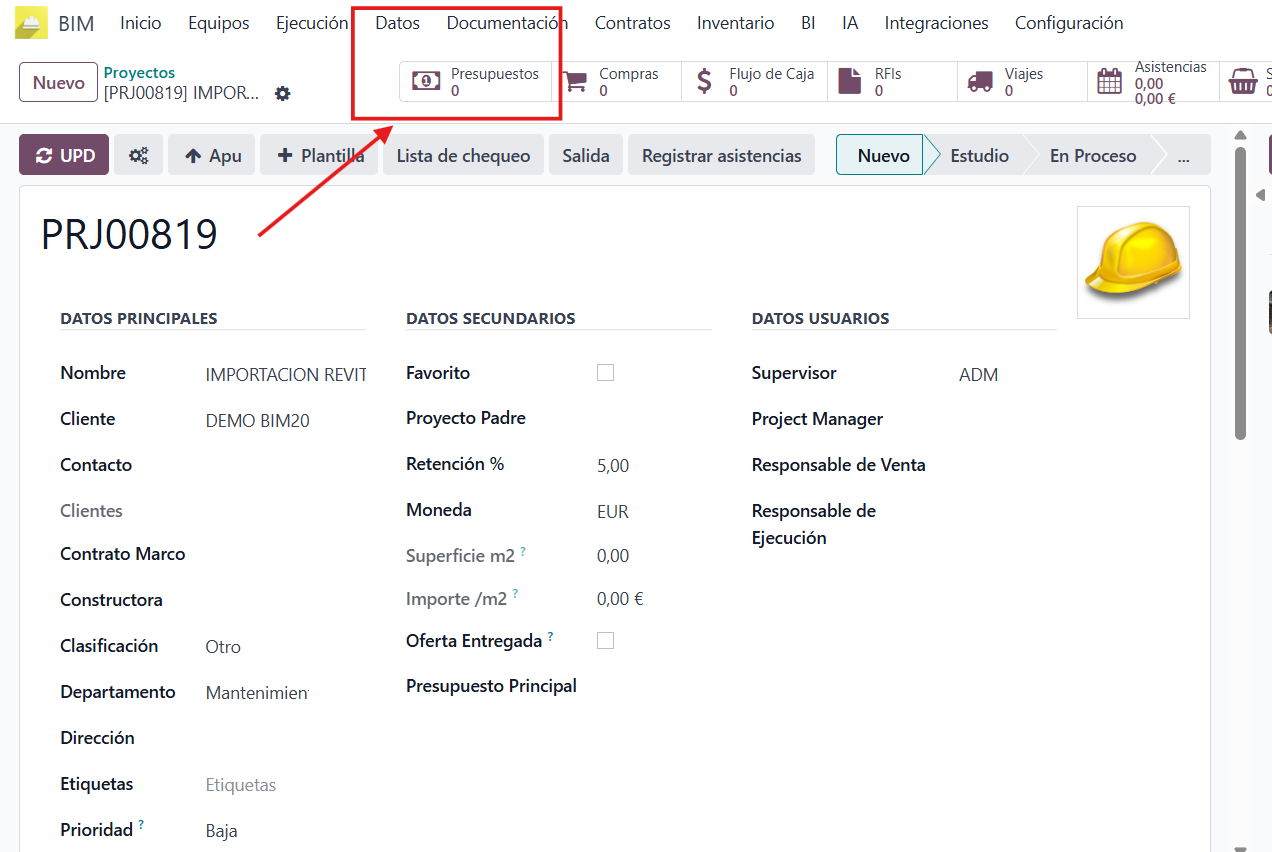The width and height of the screenshot is (1272, 852).
Task: Click the yellow hard hat project image
Action: pos(1133,262)
